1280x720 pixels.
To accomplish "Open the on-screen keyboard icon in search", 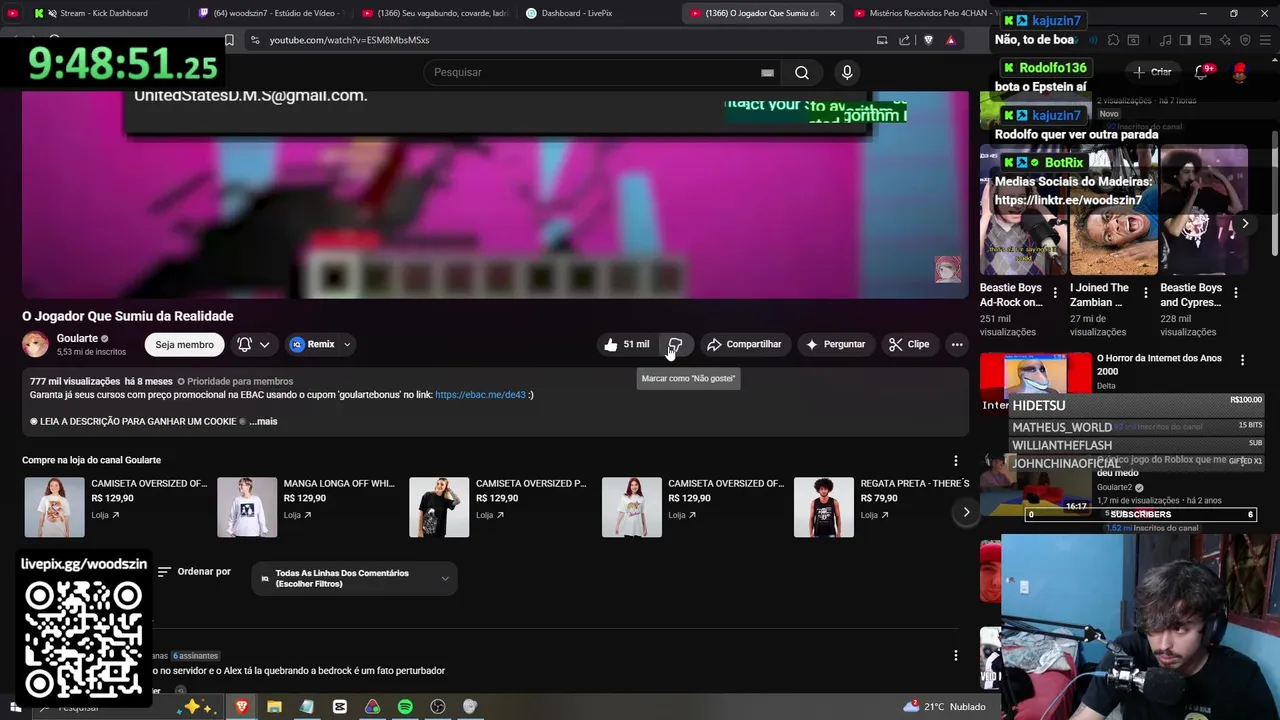I will [x=767, y=72].
